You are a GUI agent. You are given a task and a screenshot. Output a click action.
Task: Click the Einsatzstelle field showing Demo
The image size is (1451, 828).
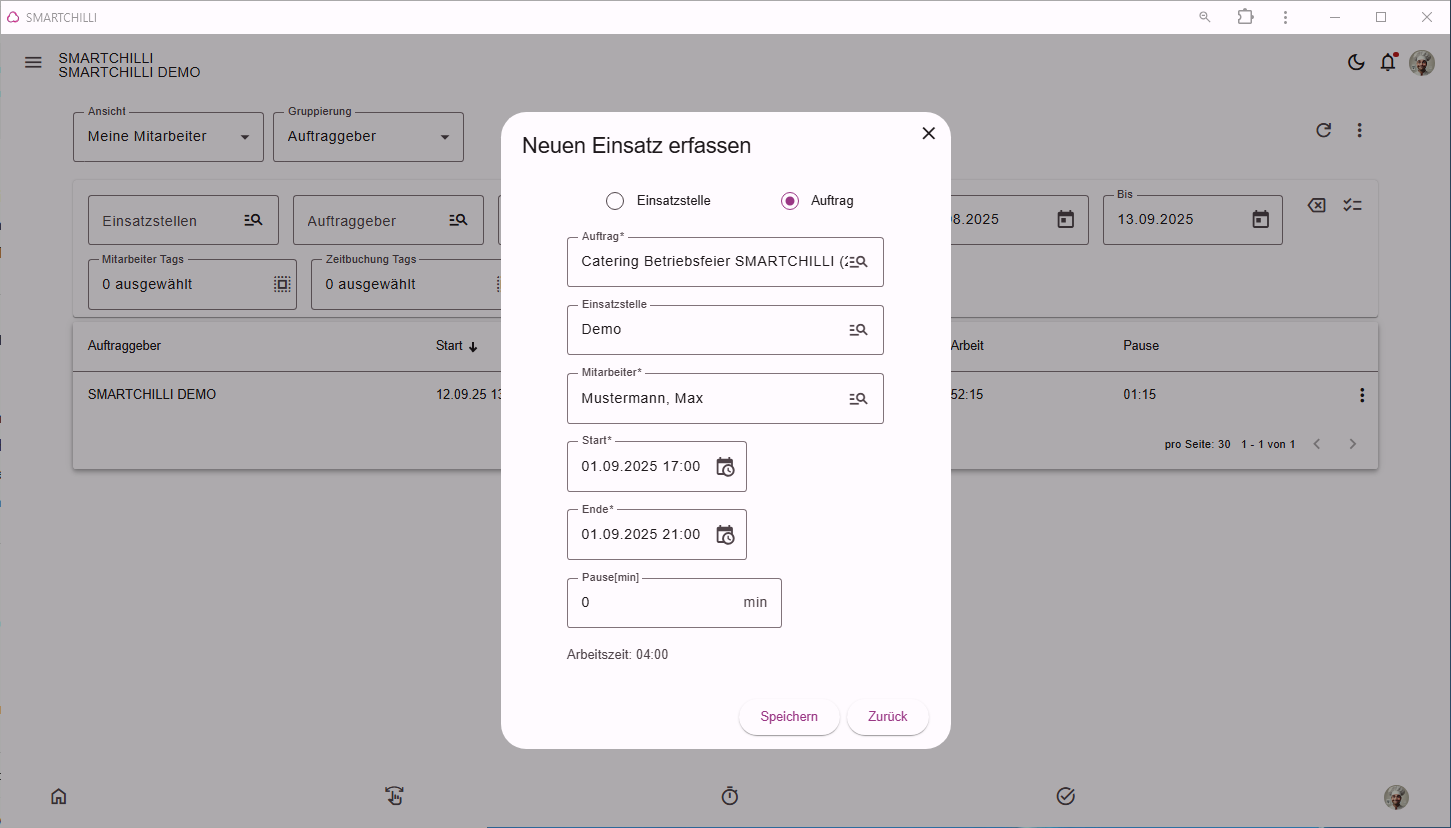coord(725,330)
